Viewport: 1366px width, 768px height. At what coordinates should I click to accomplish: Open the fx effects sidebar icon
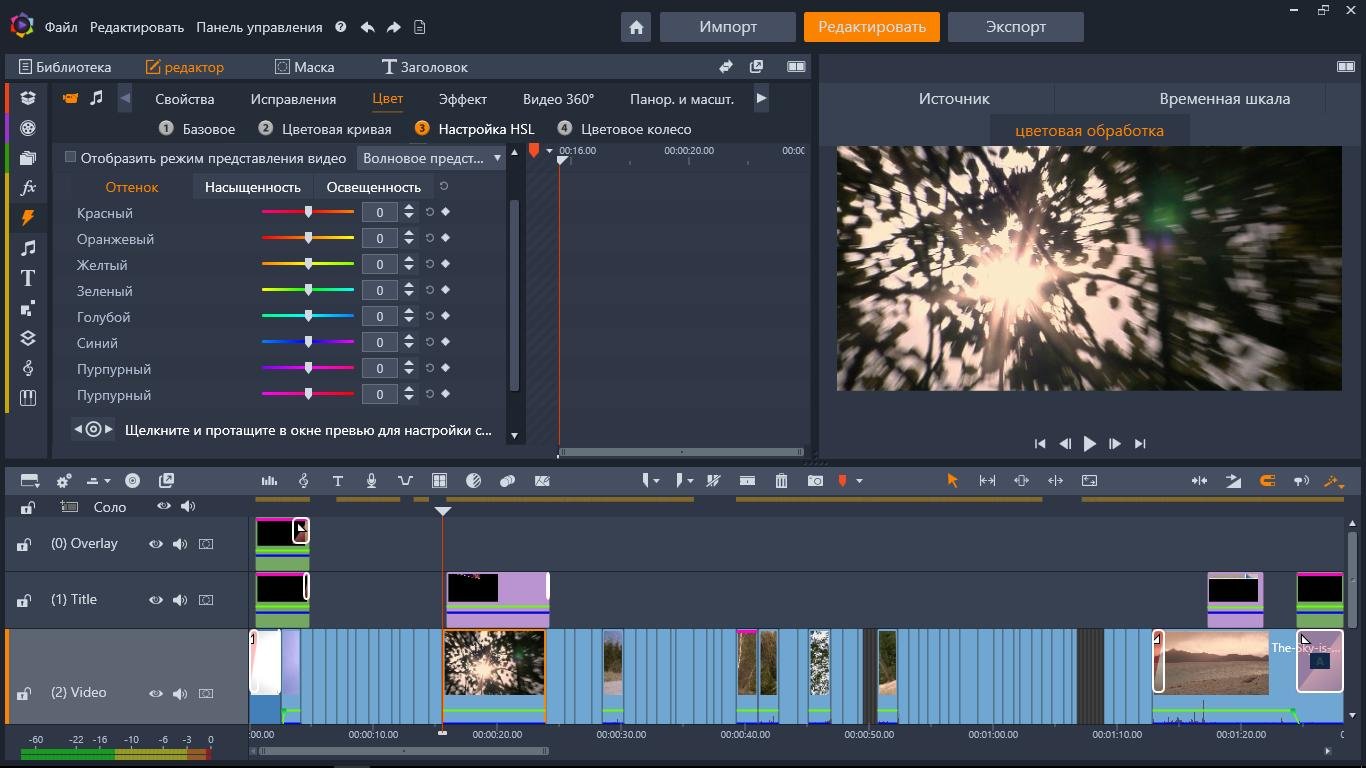(28, 187)
